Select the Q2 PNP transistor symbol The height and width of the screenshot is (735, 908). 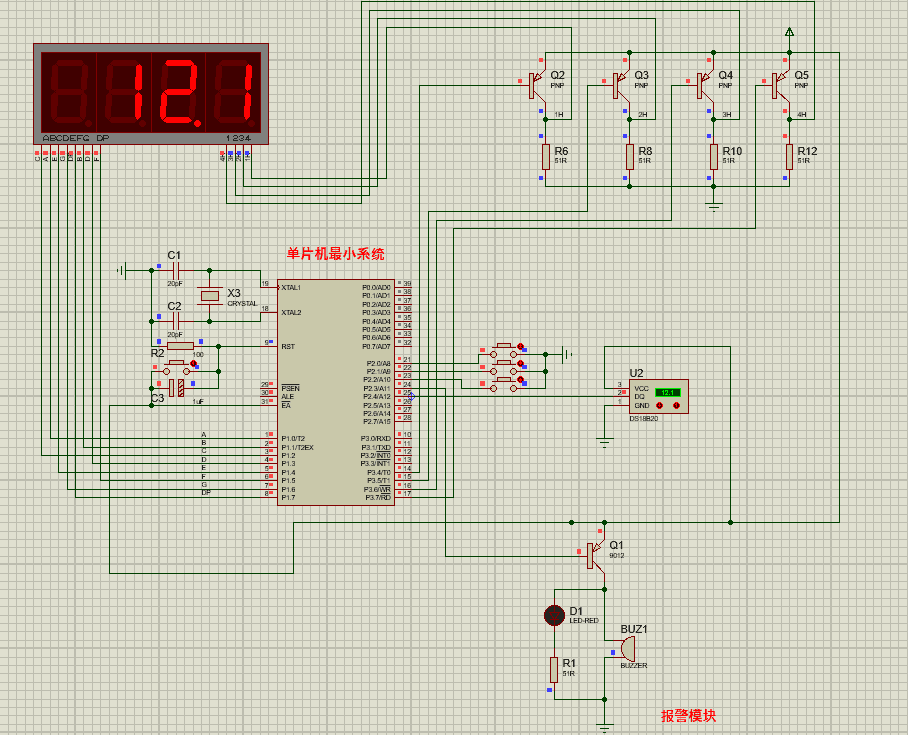[536, 86]
